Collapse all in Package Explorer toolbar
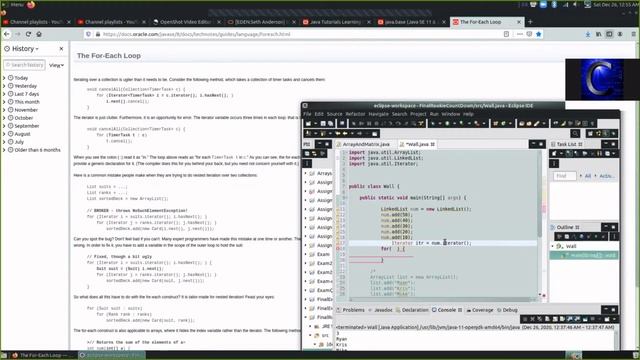Image resolution: width=640 pixels, height=360 pixels. click(307, 153)
